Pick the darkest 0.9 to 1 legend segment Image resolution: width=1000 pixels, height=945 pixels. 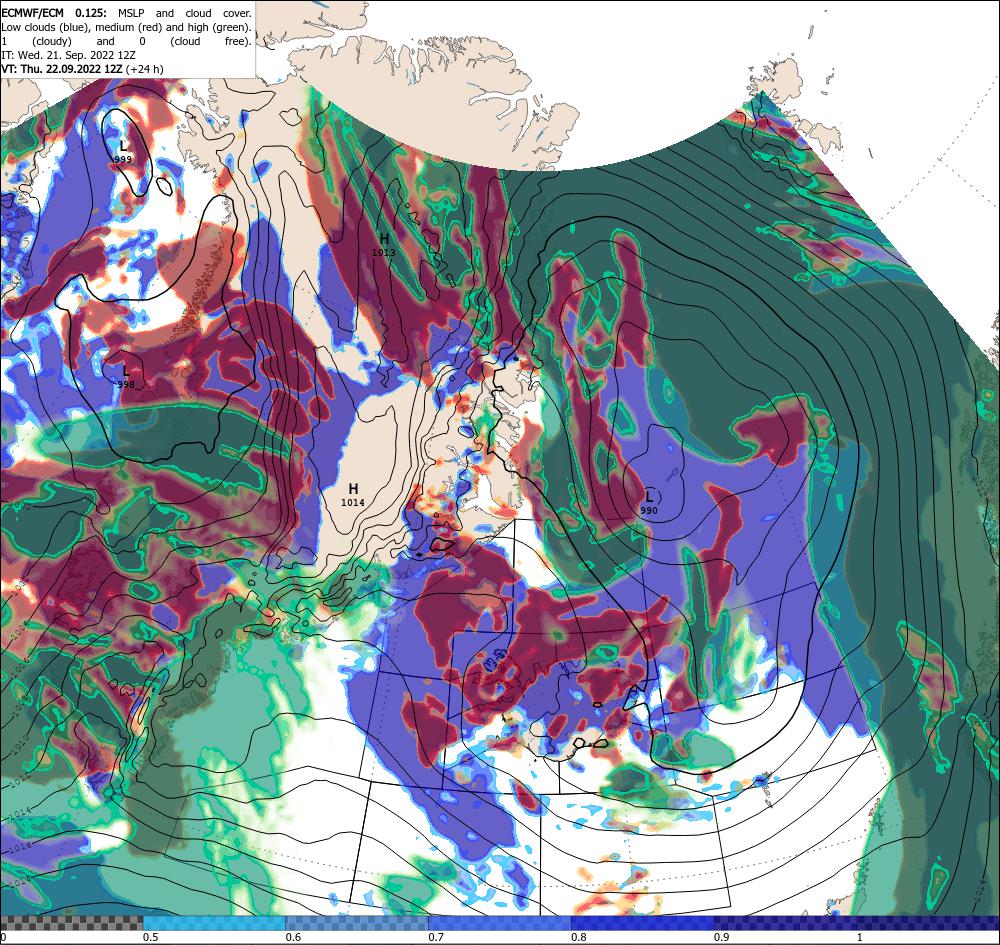click(857, 923)
